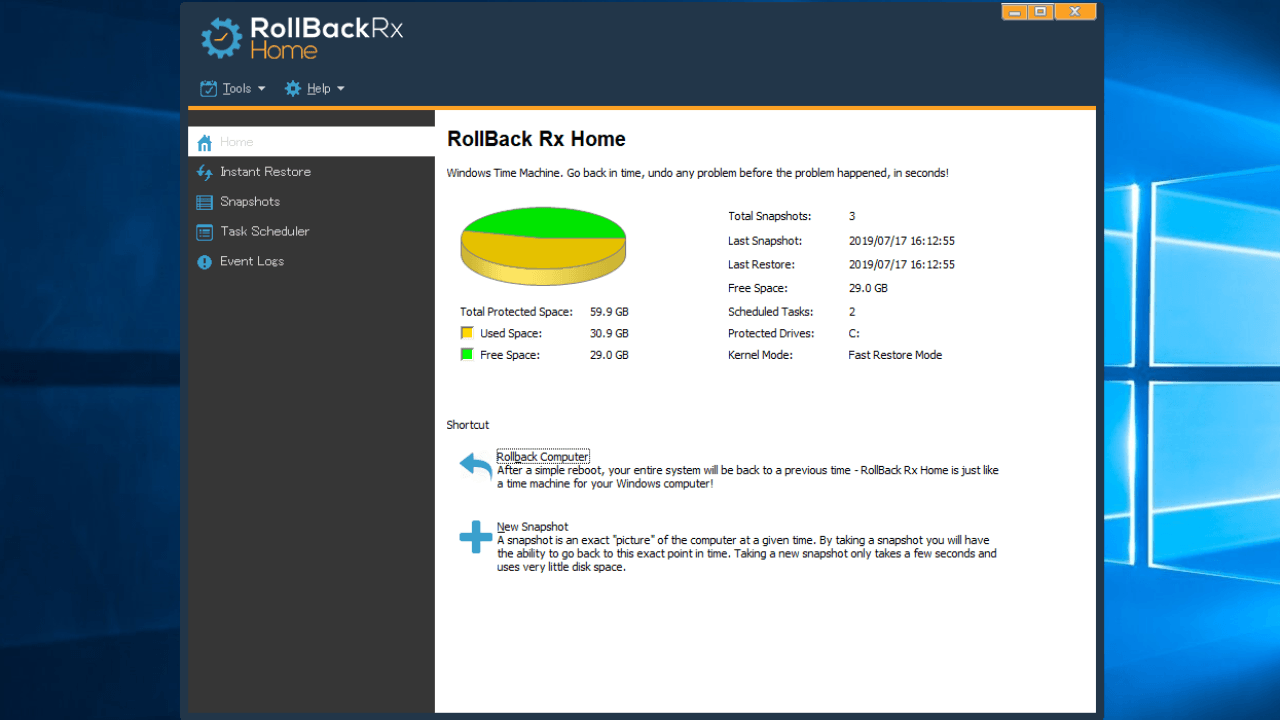Click the 'Kernel Mode:' label
The image size is (1280, 720).
point(760,355)
